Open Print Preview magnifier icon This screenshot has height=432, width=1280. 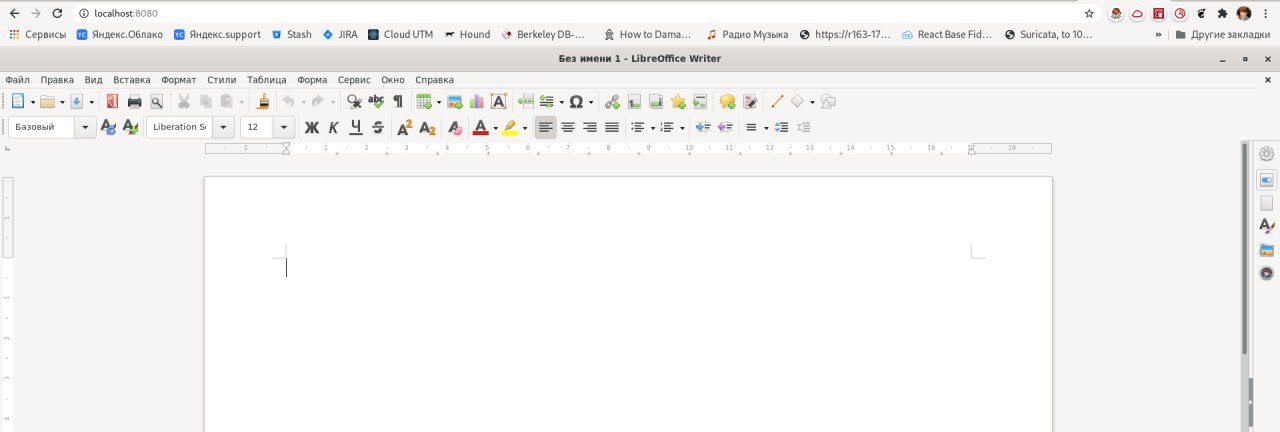pos(156,101)
